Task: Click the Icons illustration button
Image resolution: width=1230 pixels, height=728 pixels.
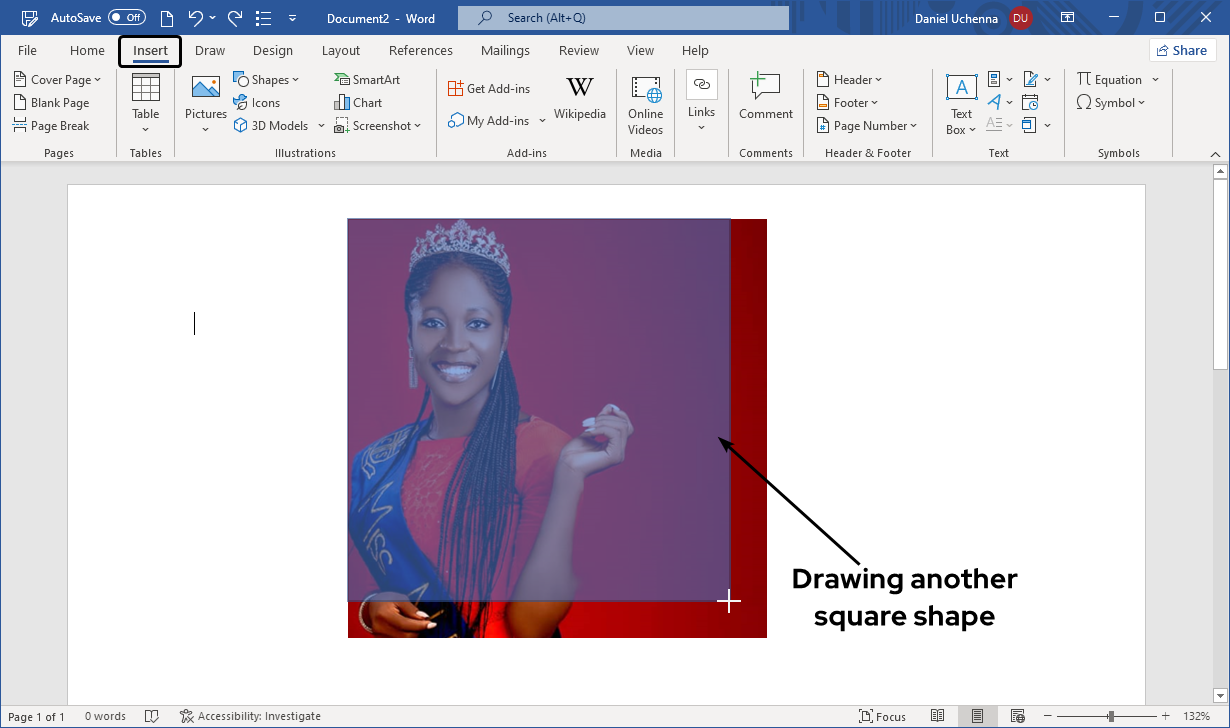Action: [256, 103]
